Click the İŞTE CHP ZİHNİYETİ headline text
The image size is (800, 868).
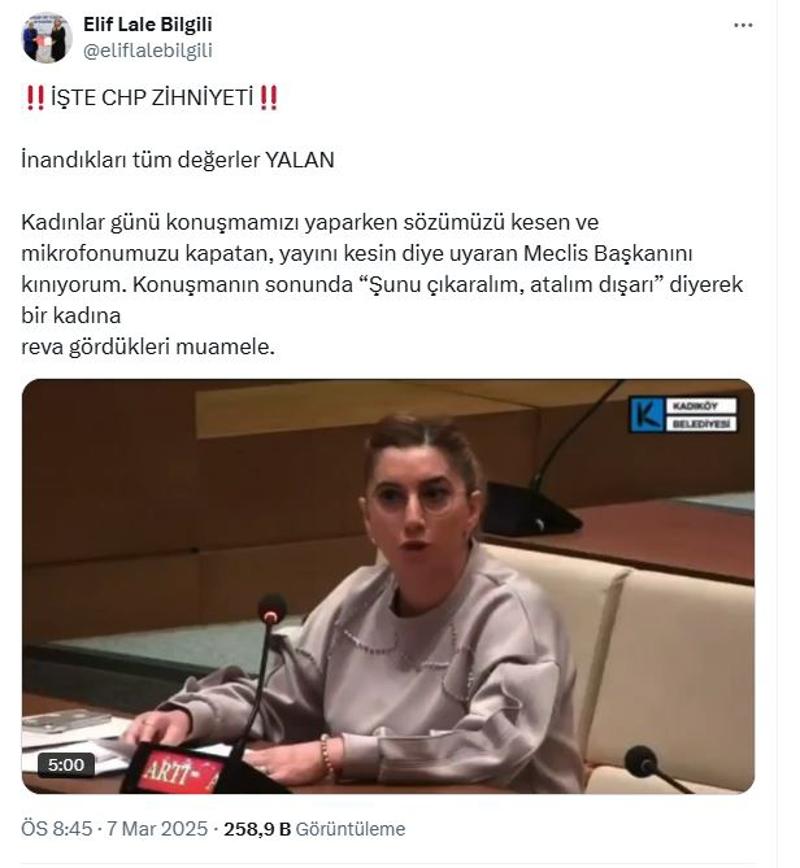click(x=152, y=98)
